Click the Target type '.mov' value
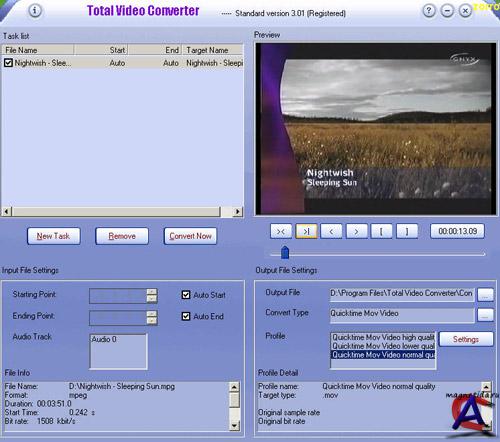This screenshot has height=442, width=500. click(330, 396)
